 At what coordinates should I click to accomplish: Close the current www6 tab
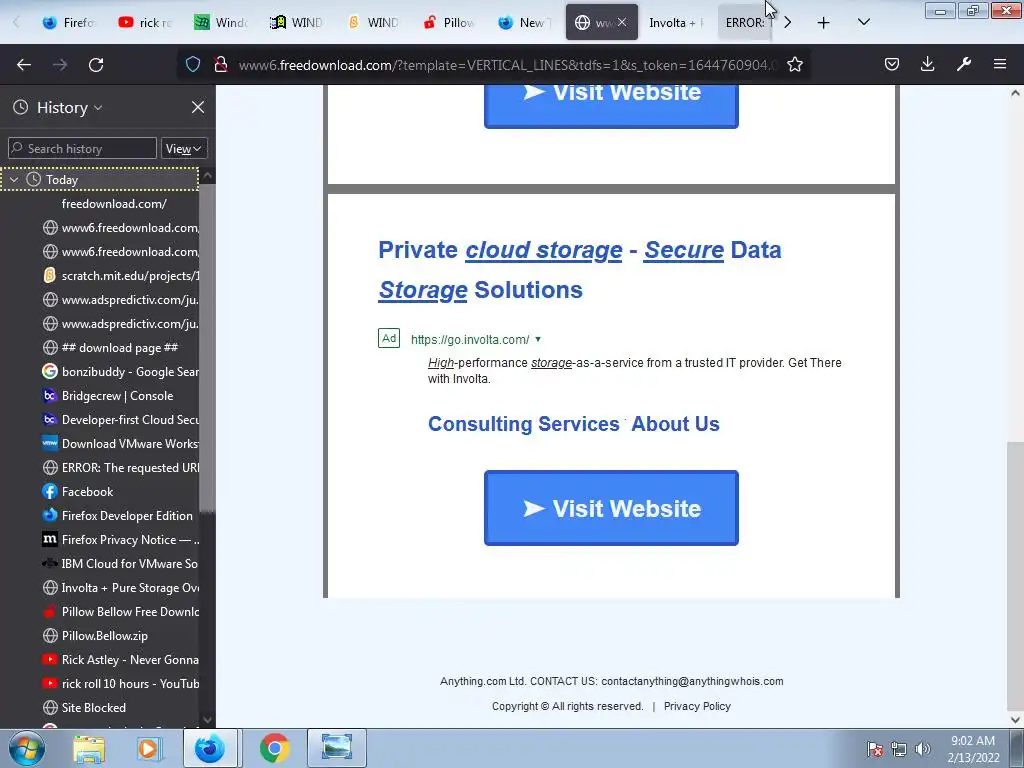coord(622,22)
